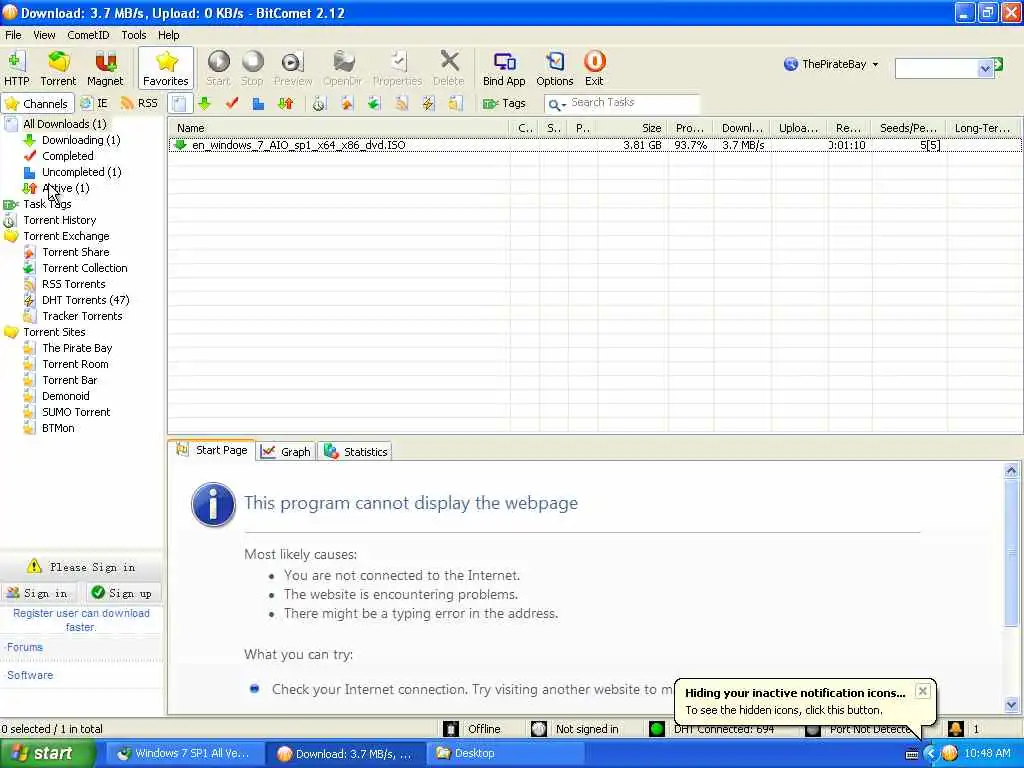Switch to the Statistics tab

coord(355,452)
